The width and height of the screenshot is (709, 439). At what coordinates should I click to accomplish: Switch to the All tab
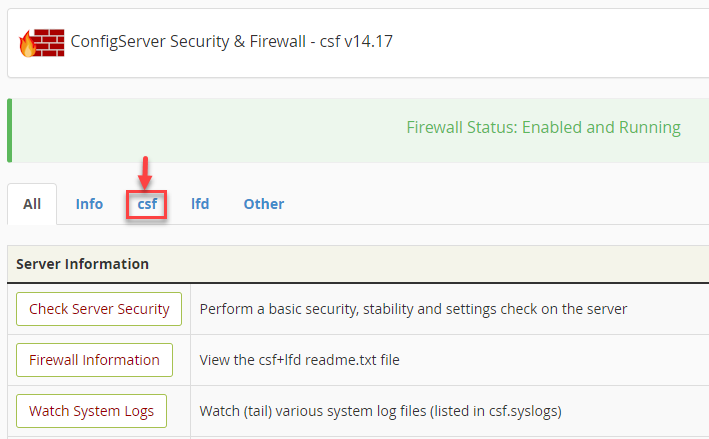pos(32,204)
